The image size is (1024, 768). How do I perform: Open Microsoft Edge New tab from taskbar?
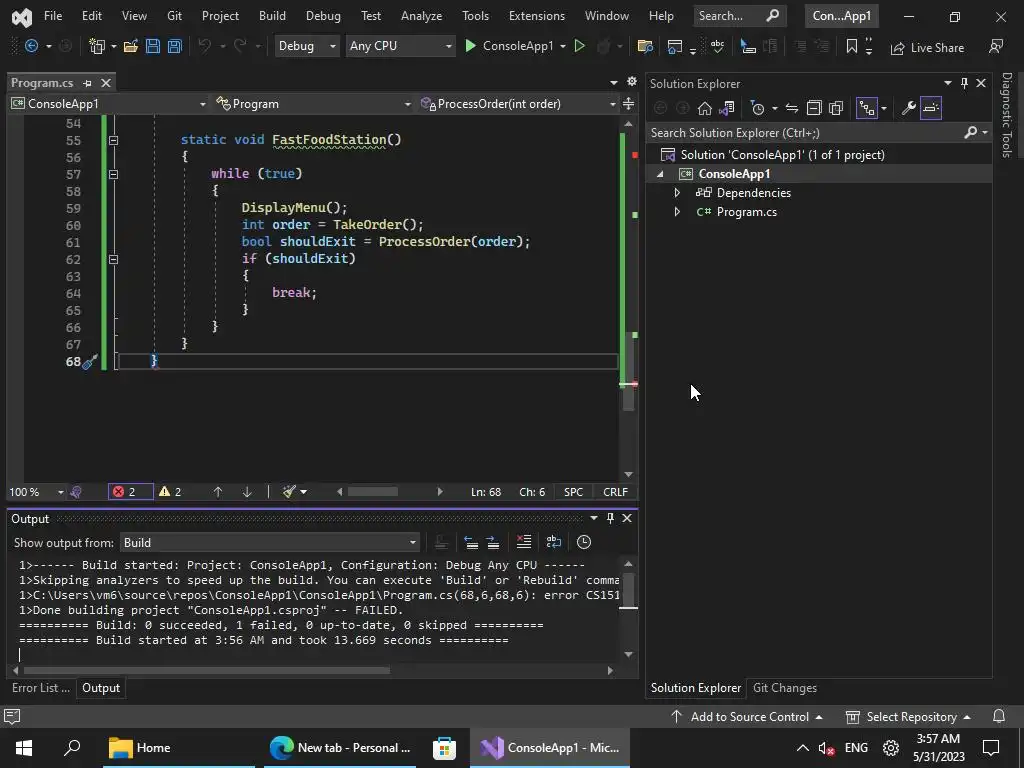tap(341, 748)
